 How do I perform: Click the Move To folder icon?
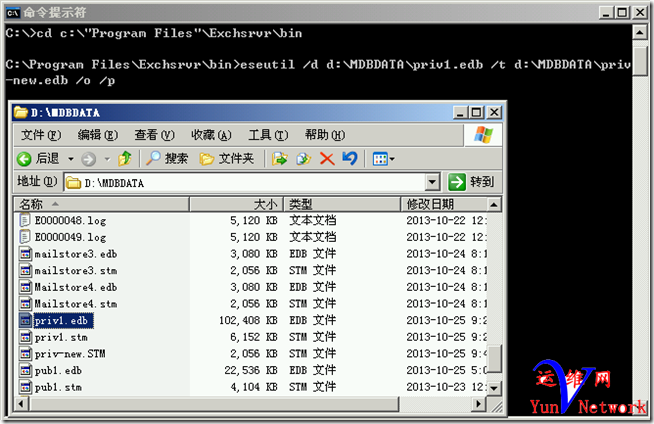[279, 159]
